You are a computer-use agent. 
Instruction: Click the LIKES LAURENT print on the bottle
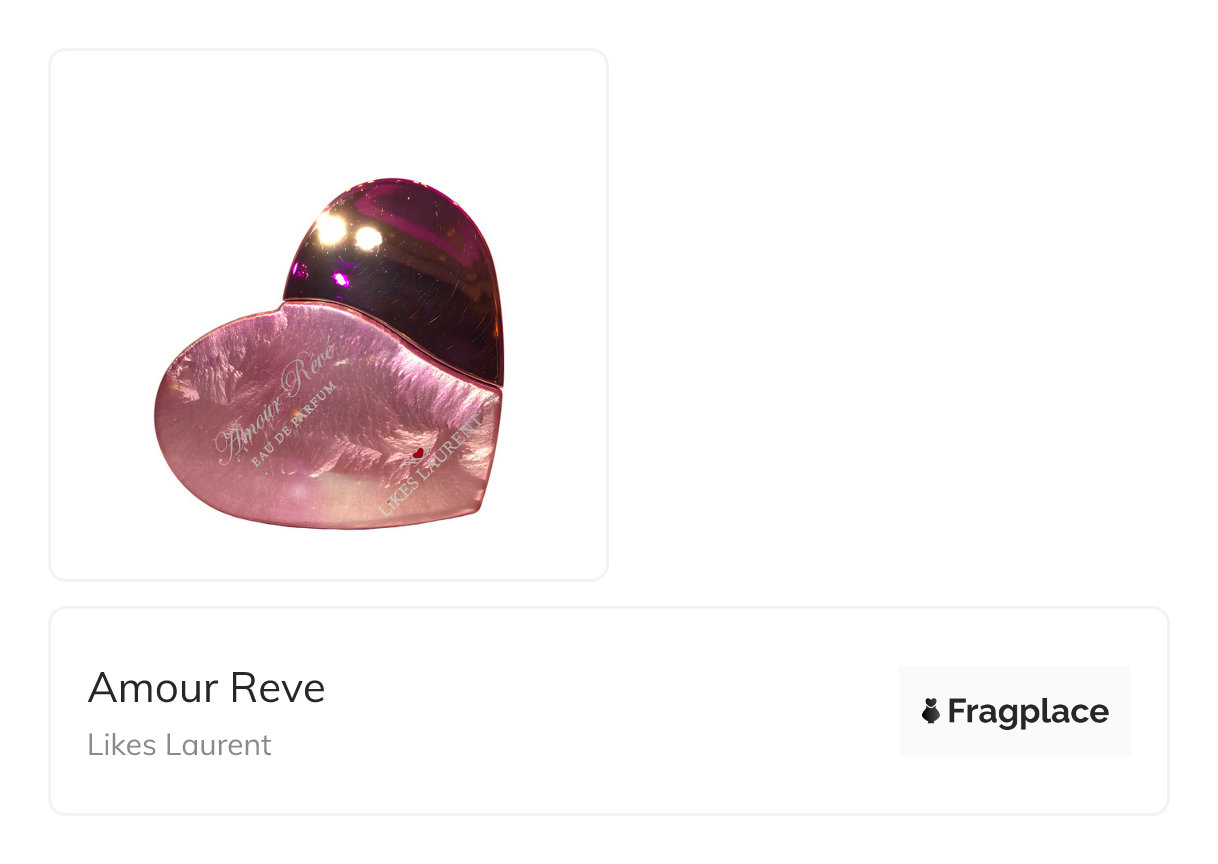[x=430, y=464]
